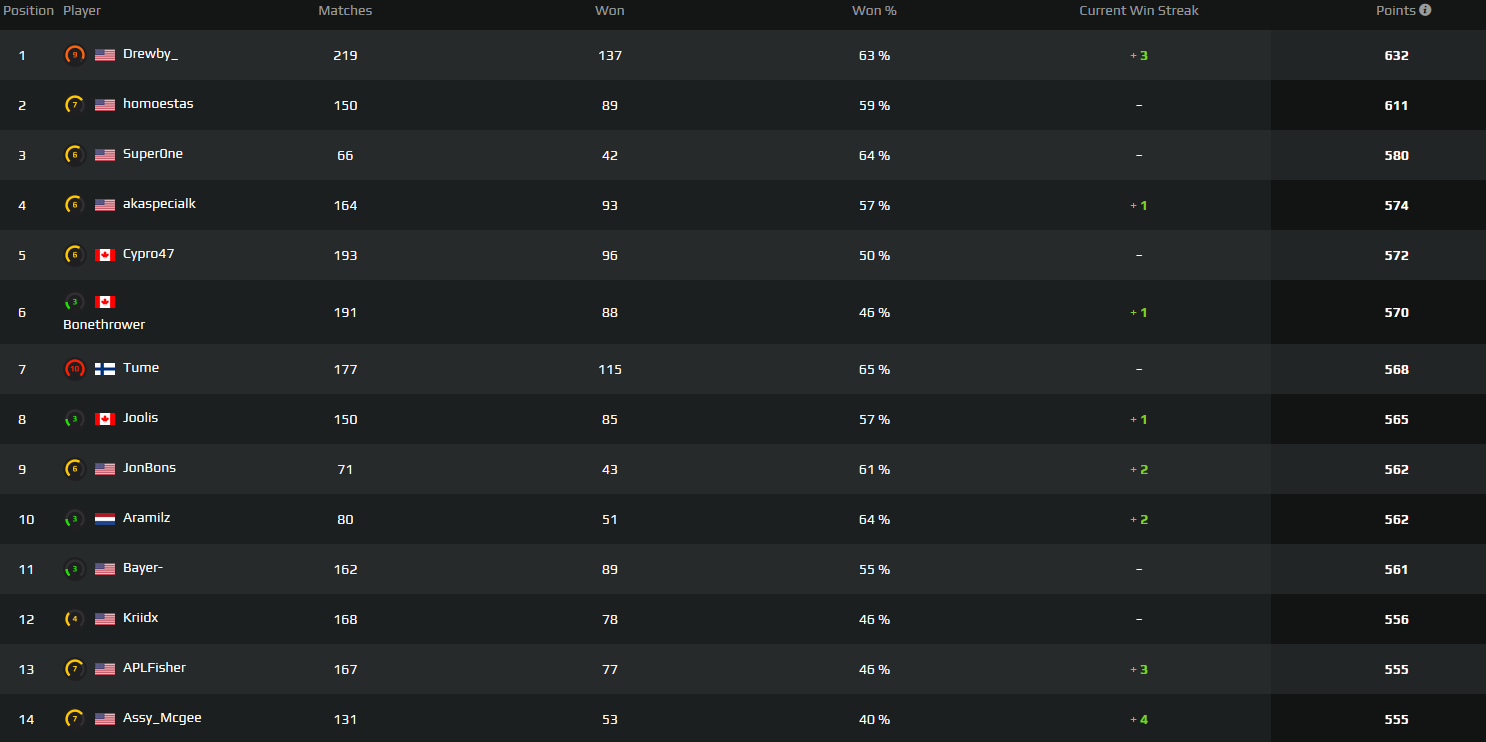The image size is (1486, 742).
Task: Click Tume's red level 10 badge
Action: tap(74, 368)
